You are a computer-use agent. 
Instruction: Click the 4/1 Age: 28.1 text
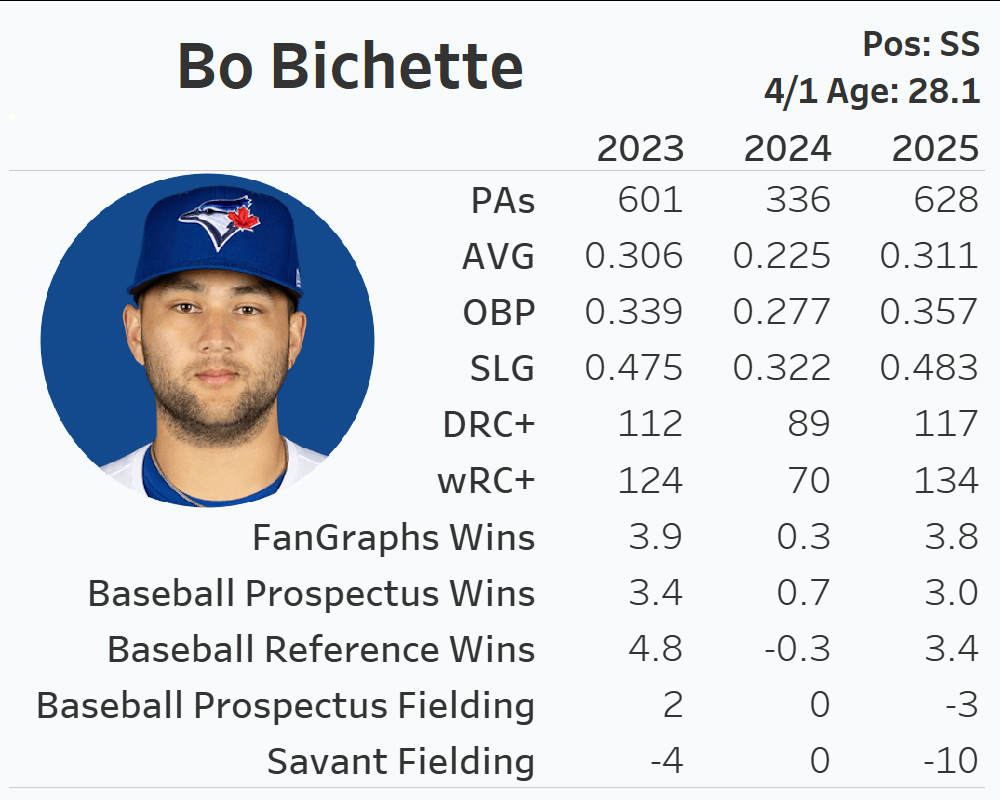tap(871, 92)
